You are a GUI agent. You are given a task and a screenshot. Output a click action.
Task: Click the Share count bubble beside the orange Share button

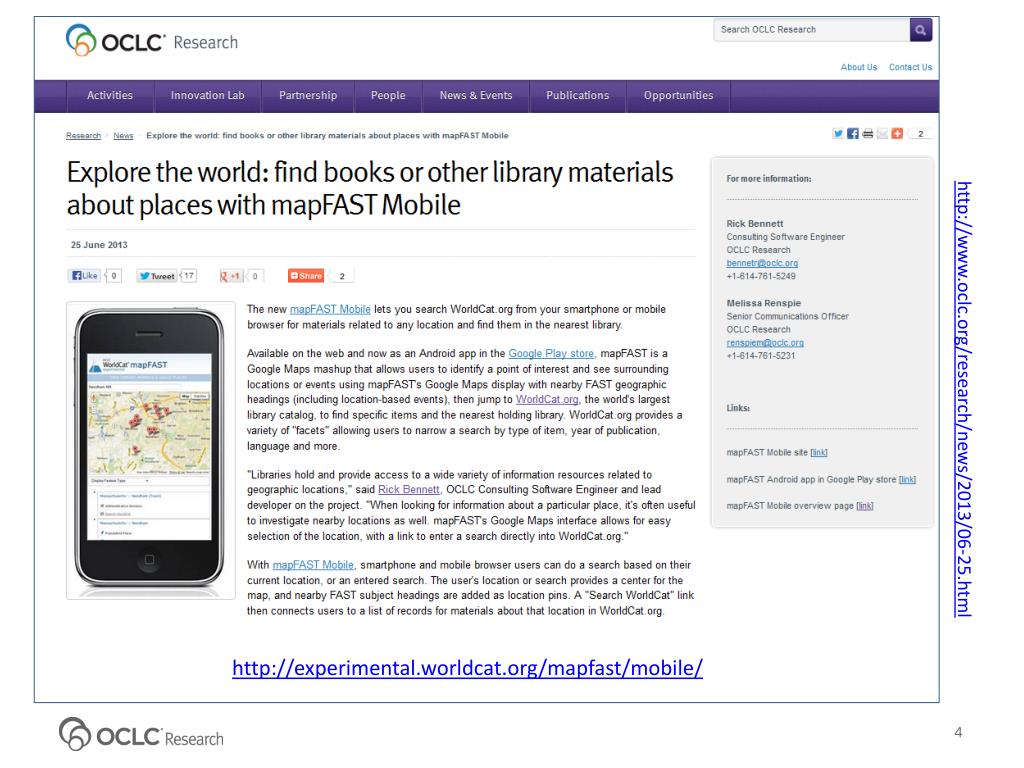[x=342, y=276]
